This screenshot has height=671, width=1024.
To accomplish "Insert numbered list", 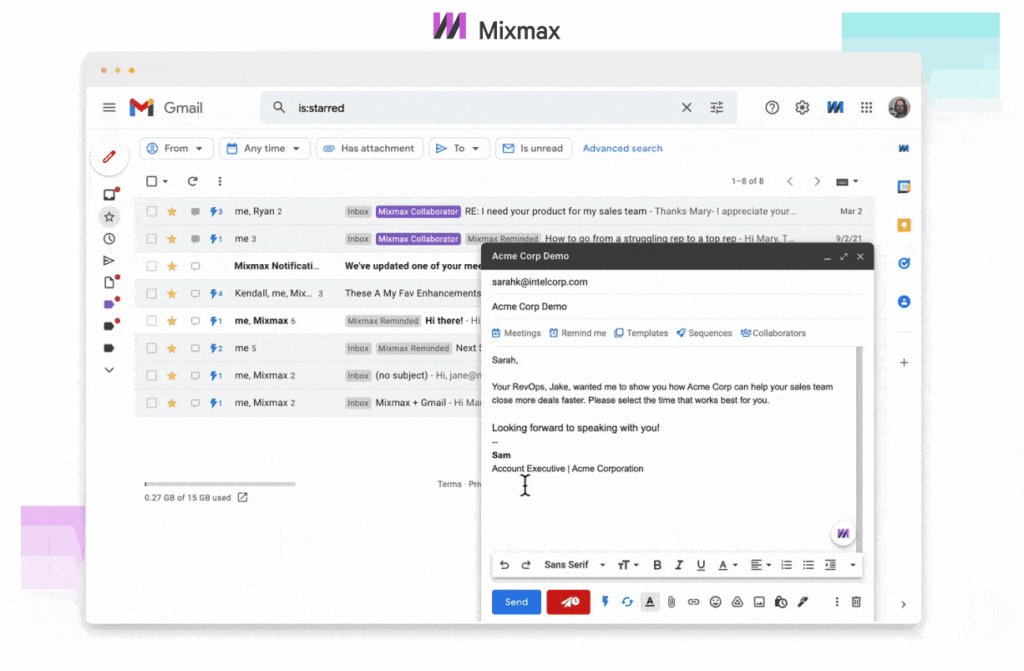I will [786, 565].
